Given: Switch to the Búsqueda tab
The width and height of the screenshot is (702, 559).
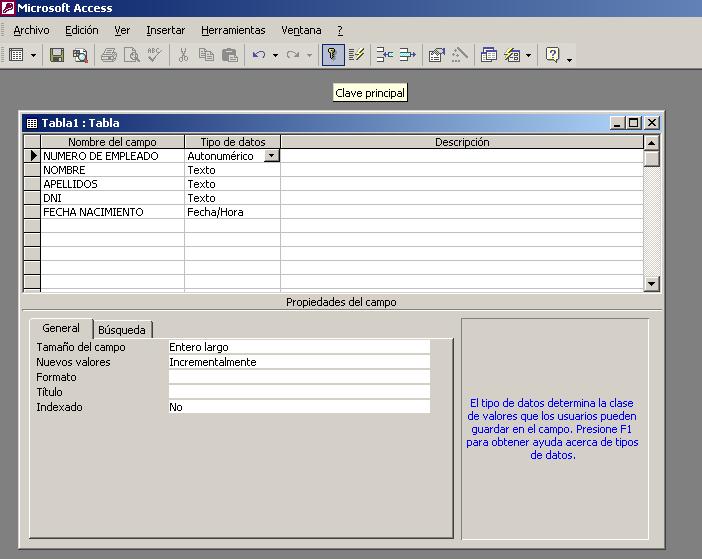Looking at the screenshot, I should point(122,330).
